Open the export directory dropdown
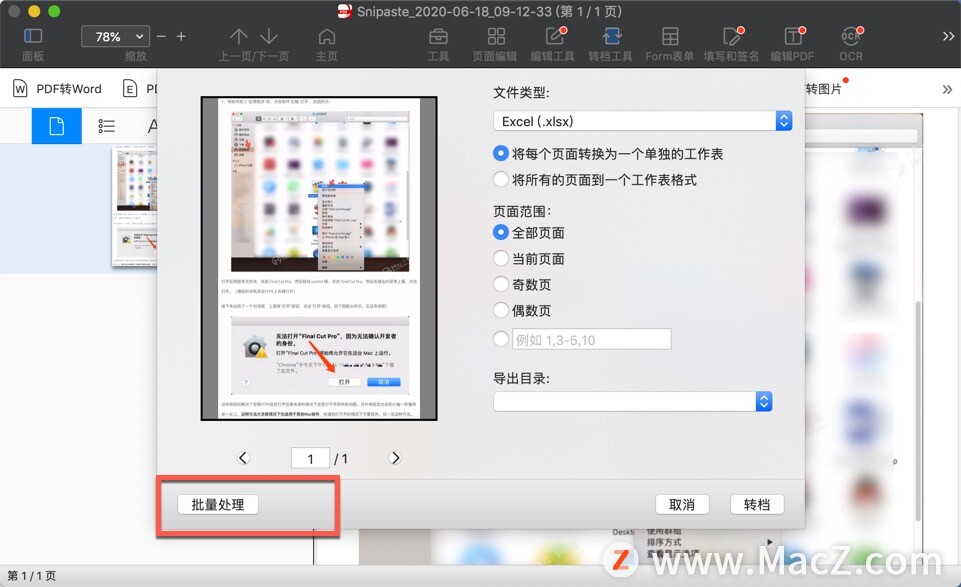 click(632, 401)
